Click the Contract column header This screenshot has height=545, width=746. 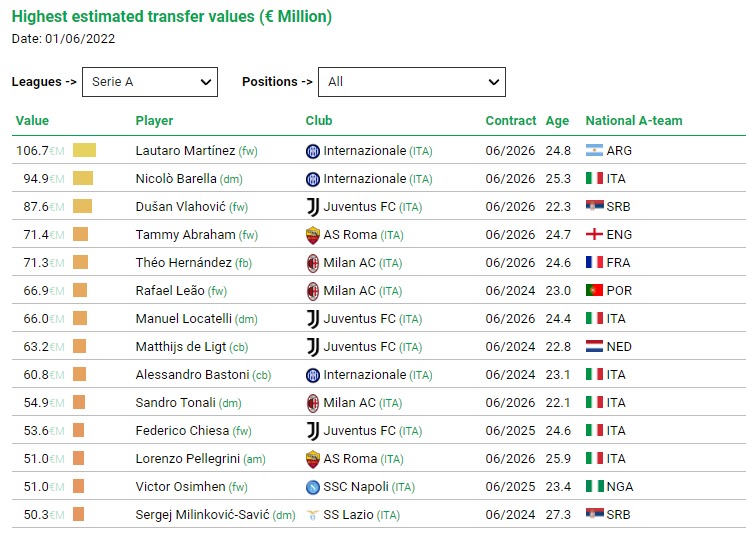pos(510,121)
